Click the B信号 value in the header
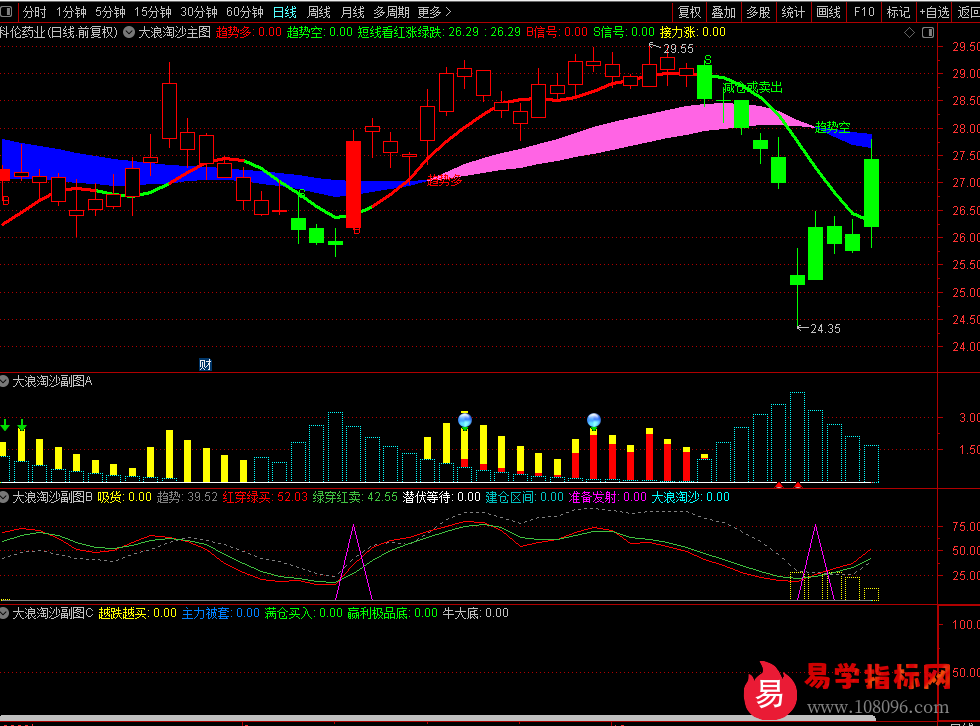980x726 pixels. tap(557, 32)
